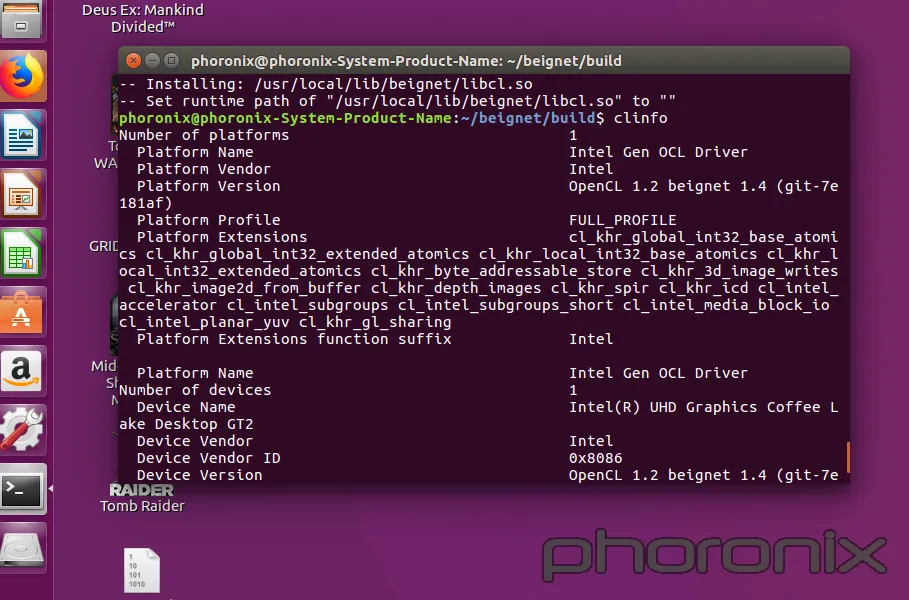Click the 'Number of platforms' line

[348, 135]
